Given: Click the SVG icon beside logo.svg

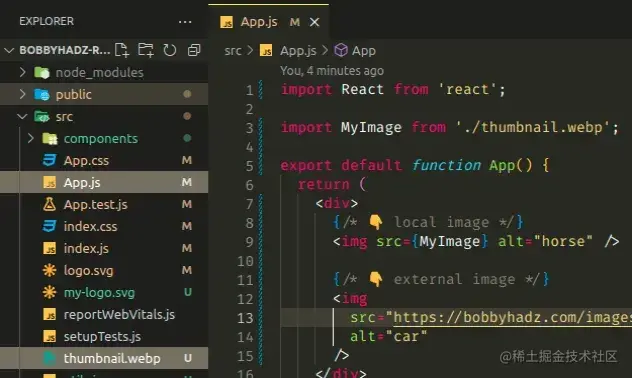Looking at the screenshot, I should [50, 270].
